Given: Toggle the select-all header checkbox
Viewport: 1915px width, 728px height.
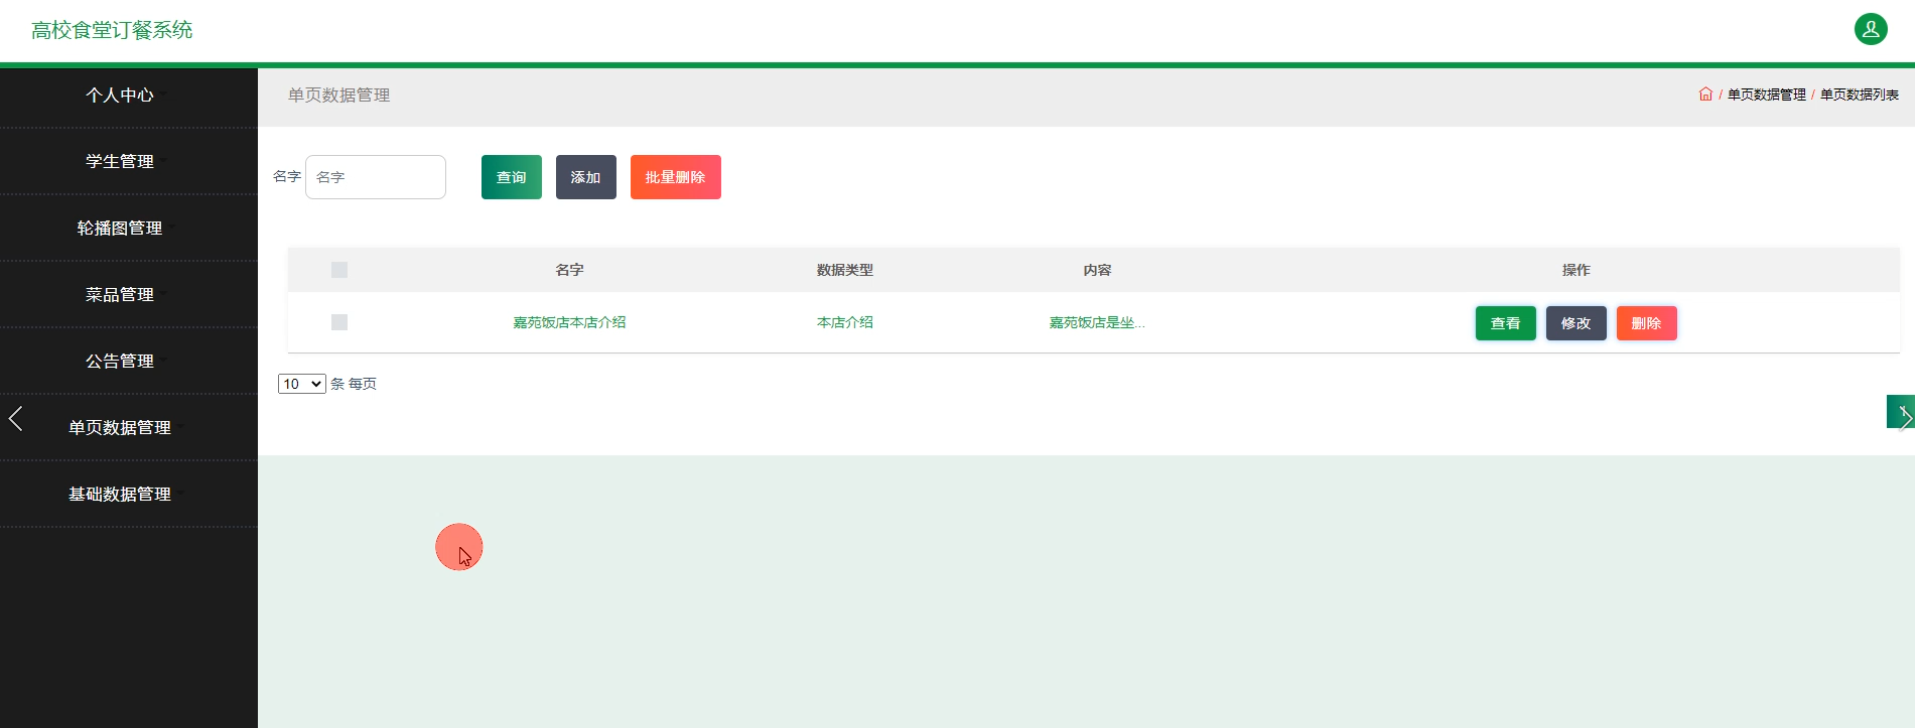Looking at the screenshot, I should 339,270.
